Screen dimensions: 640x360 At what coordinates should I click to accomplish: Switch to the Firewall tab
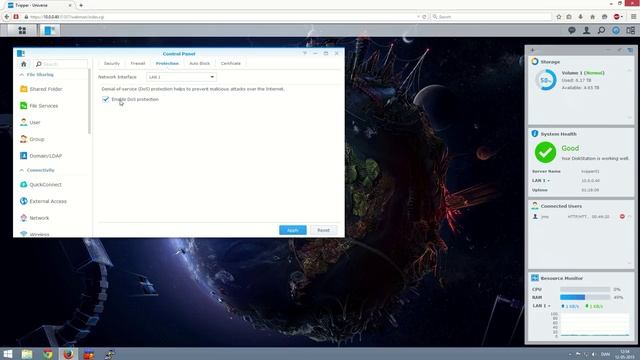tap(138, 64)
